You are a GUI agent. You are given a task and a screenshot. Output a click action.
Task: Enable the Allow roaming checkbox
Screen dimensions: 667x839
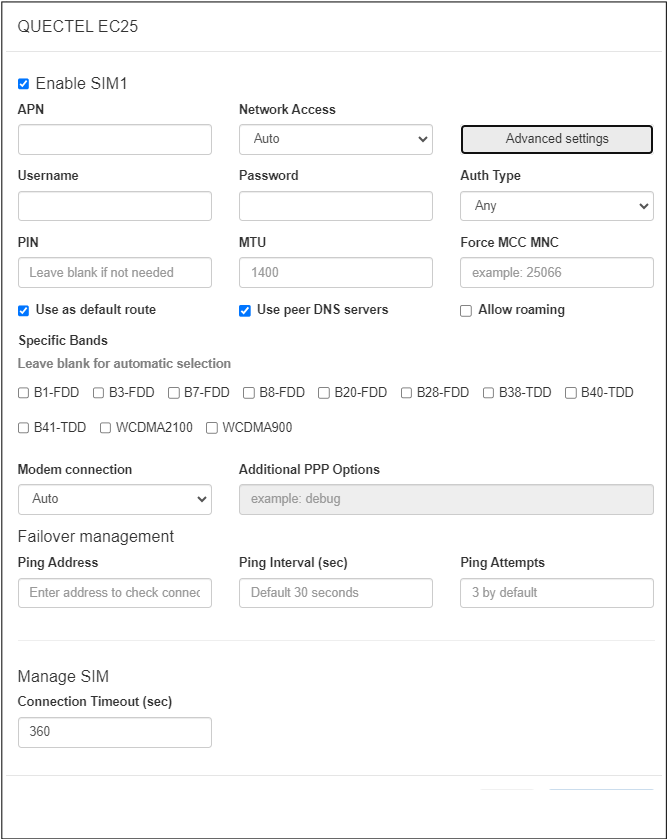pyautogui.click(x=466, y=311)
